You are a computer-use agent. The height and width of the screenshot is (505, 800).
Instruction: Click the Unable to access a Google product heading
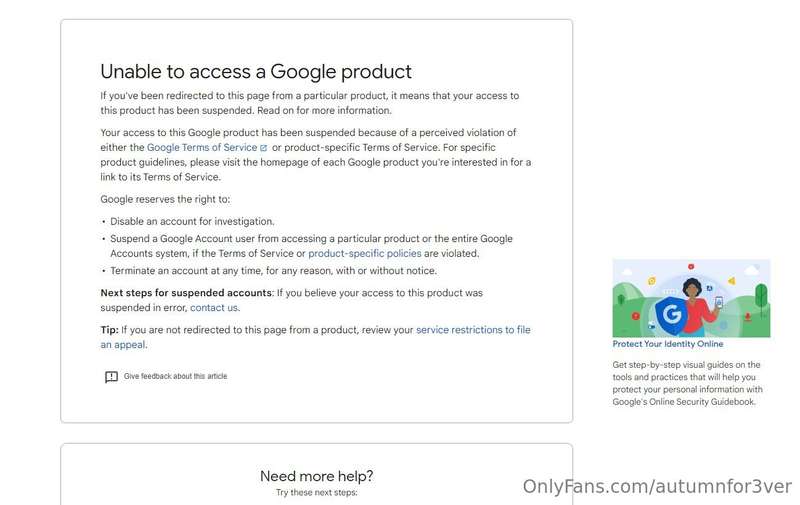click(256, 72)
